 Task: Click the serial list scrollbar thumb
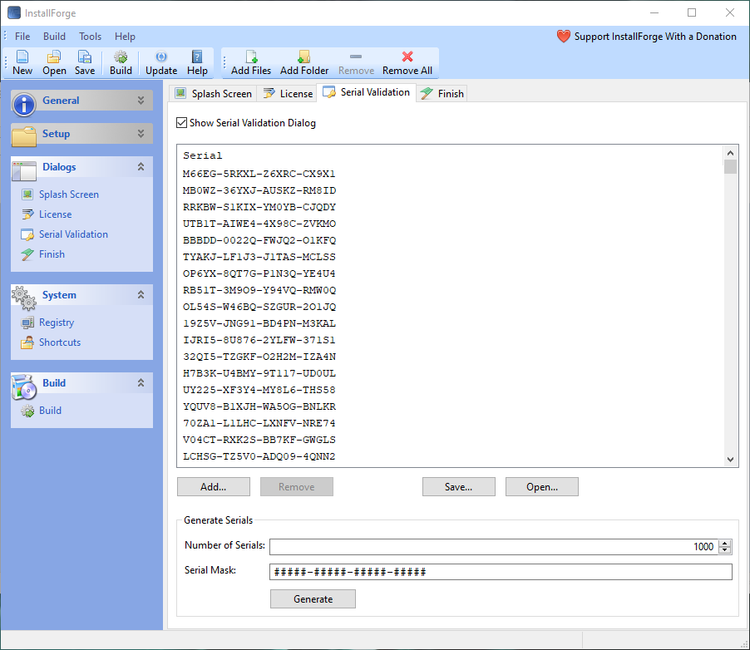coord(730,167)
